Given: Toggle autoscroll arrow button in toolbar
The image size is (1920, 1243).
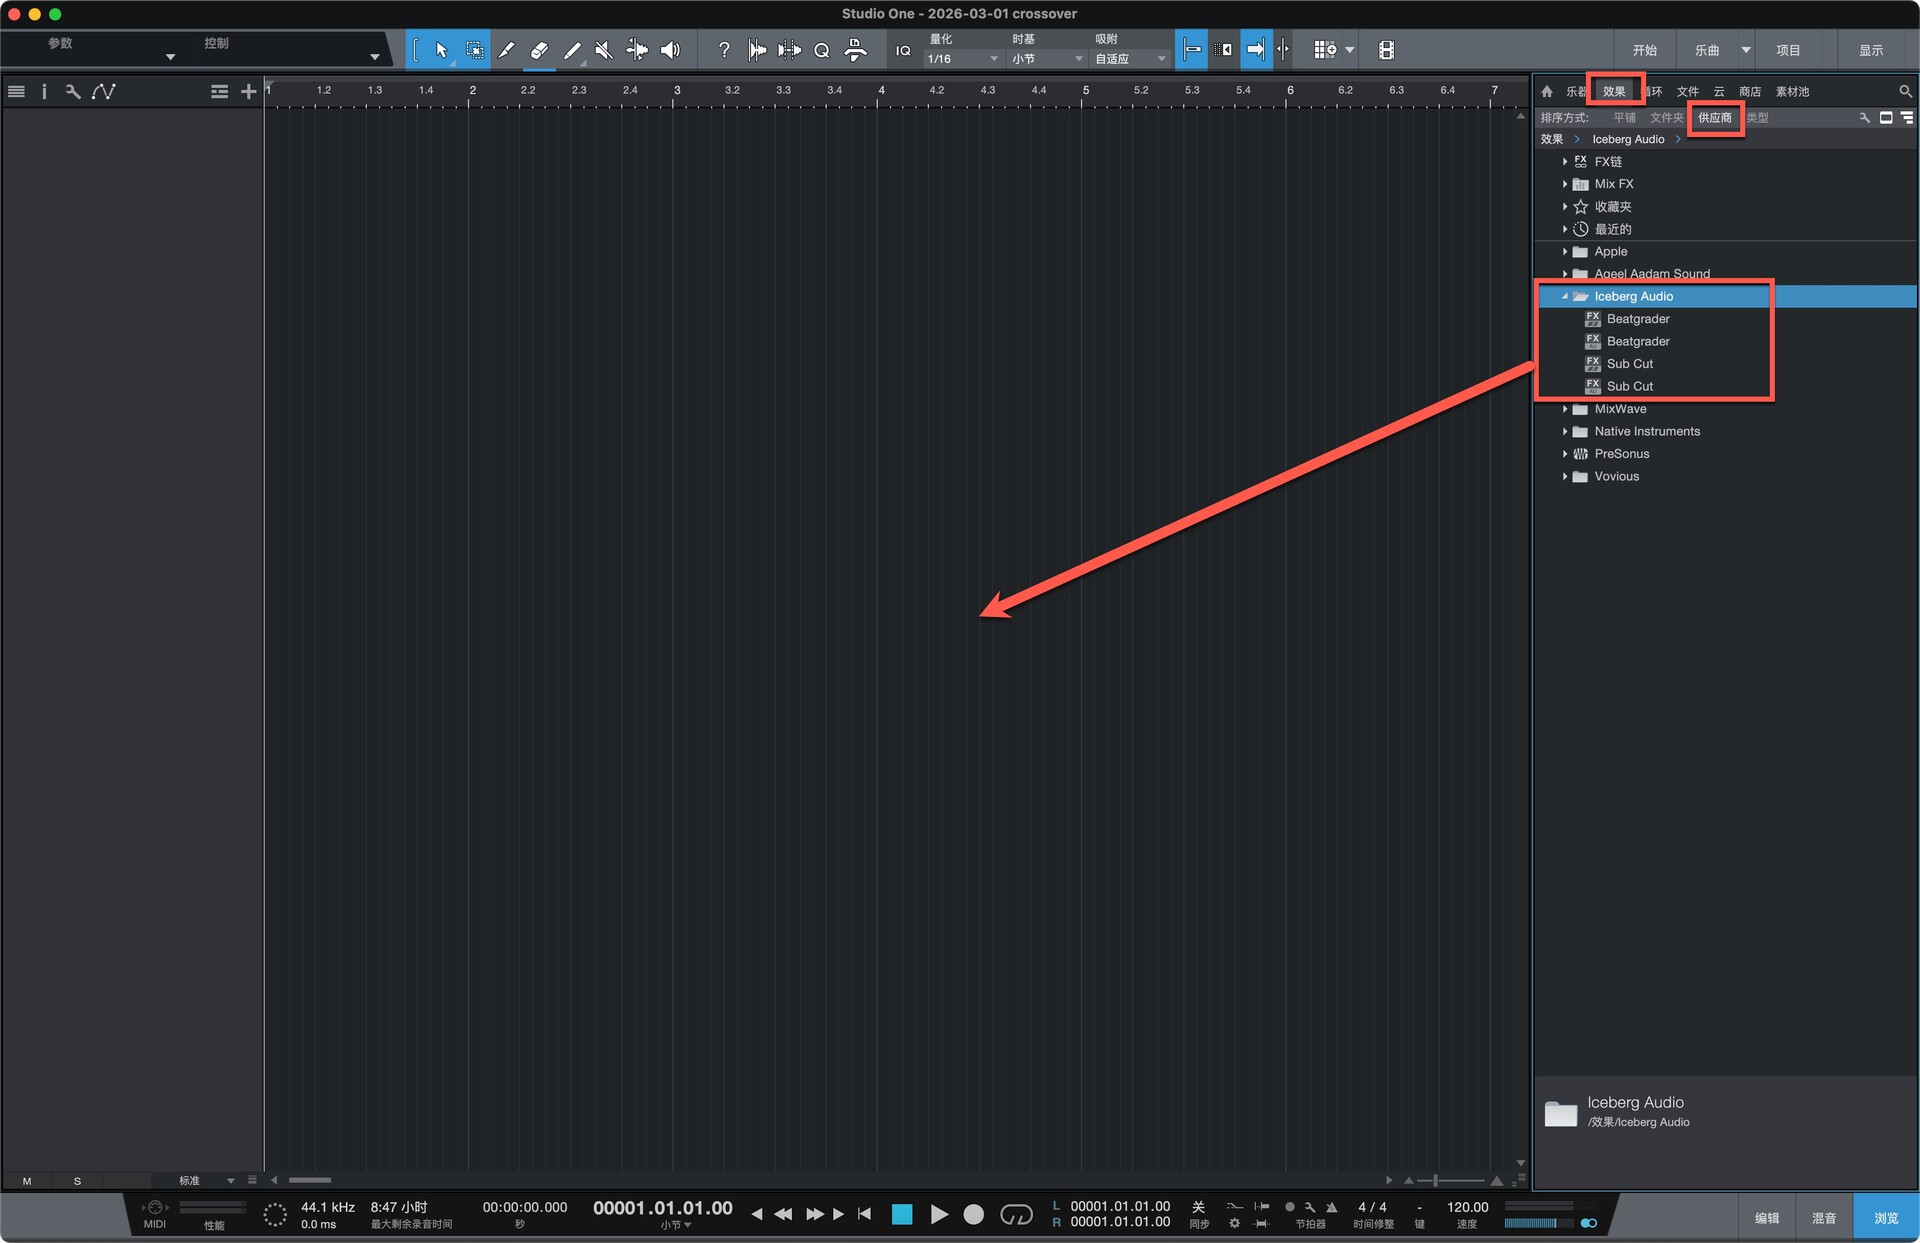Looking at the screenshot, I should (x=1256, y=50).
